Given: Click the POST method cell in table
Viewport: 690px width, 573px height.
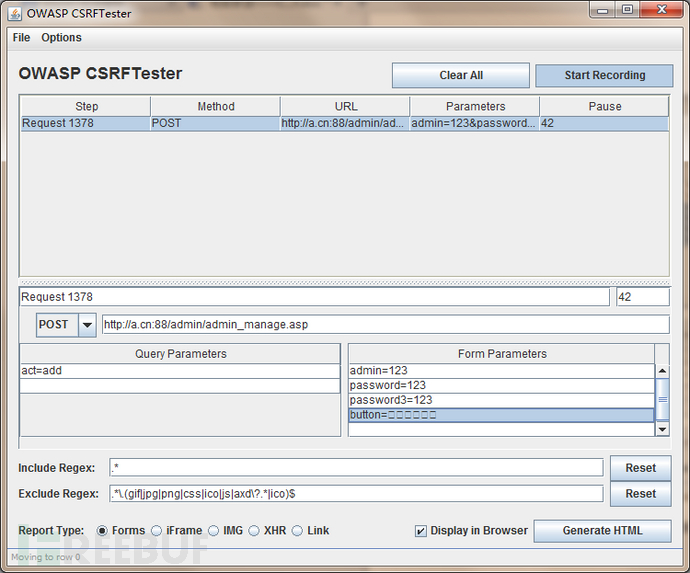Looking at the screenshot, I should point(216,123).
